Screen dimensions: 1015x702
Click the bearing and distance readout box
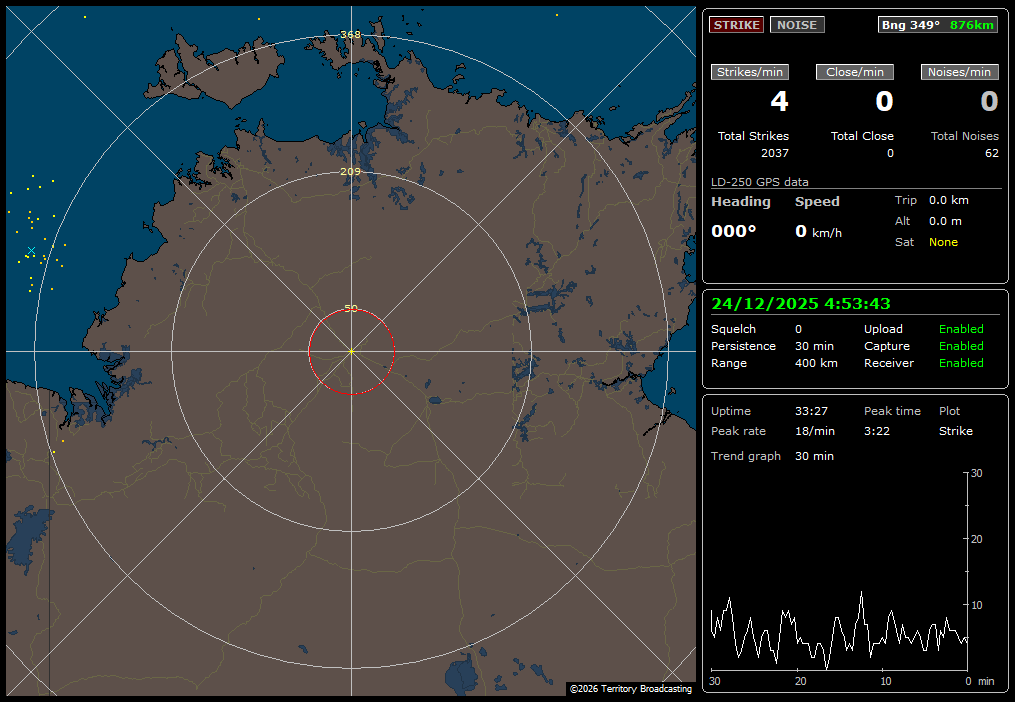[938, 25]
